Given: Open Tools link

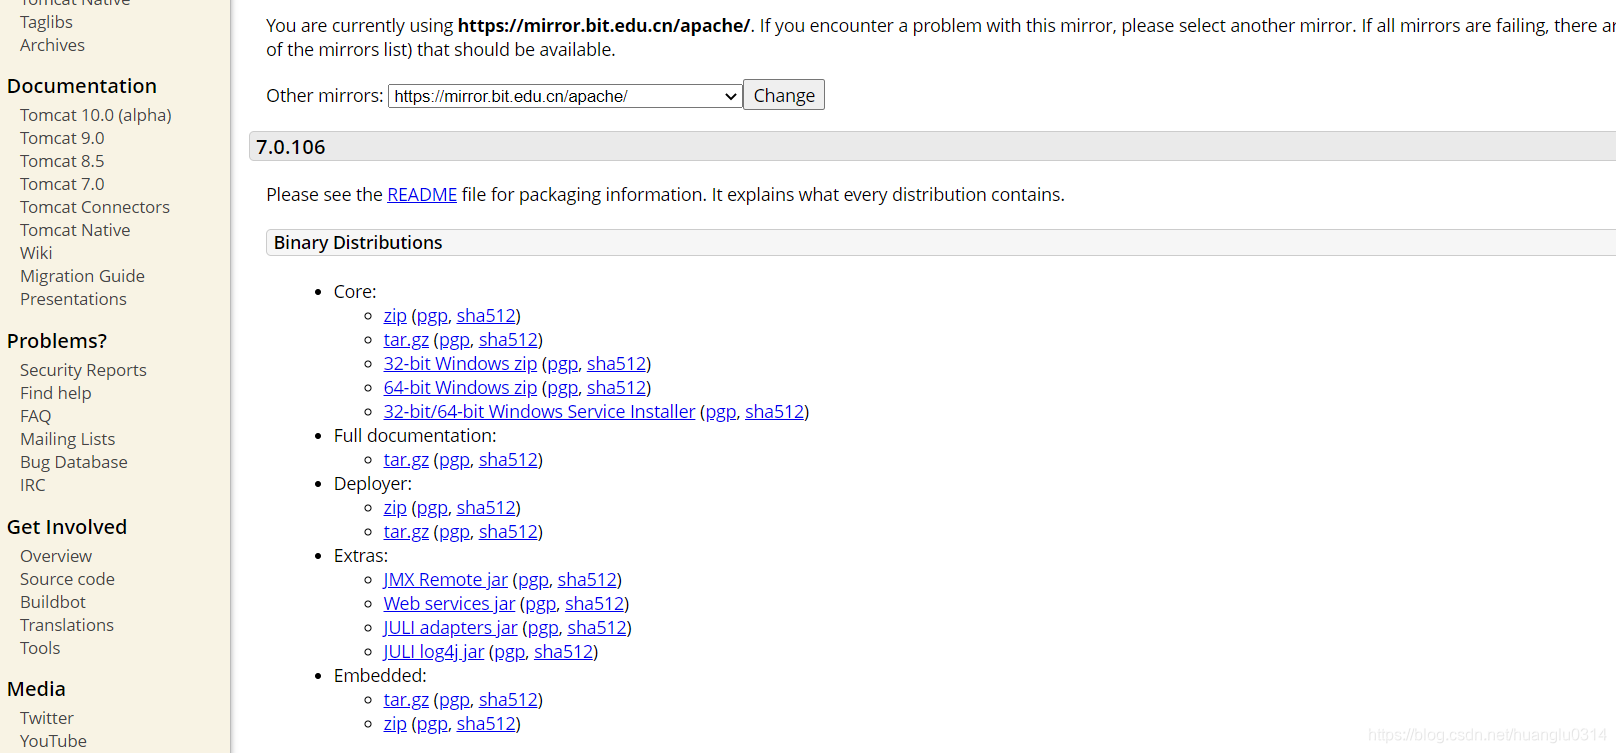Looking at the screenshot, I should tap(40, 648).
